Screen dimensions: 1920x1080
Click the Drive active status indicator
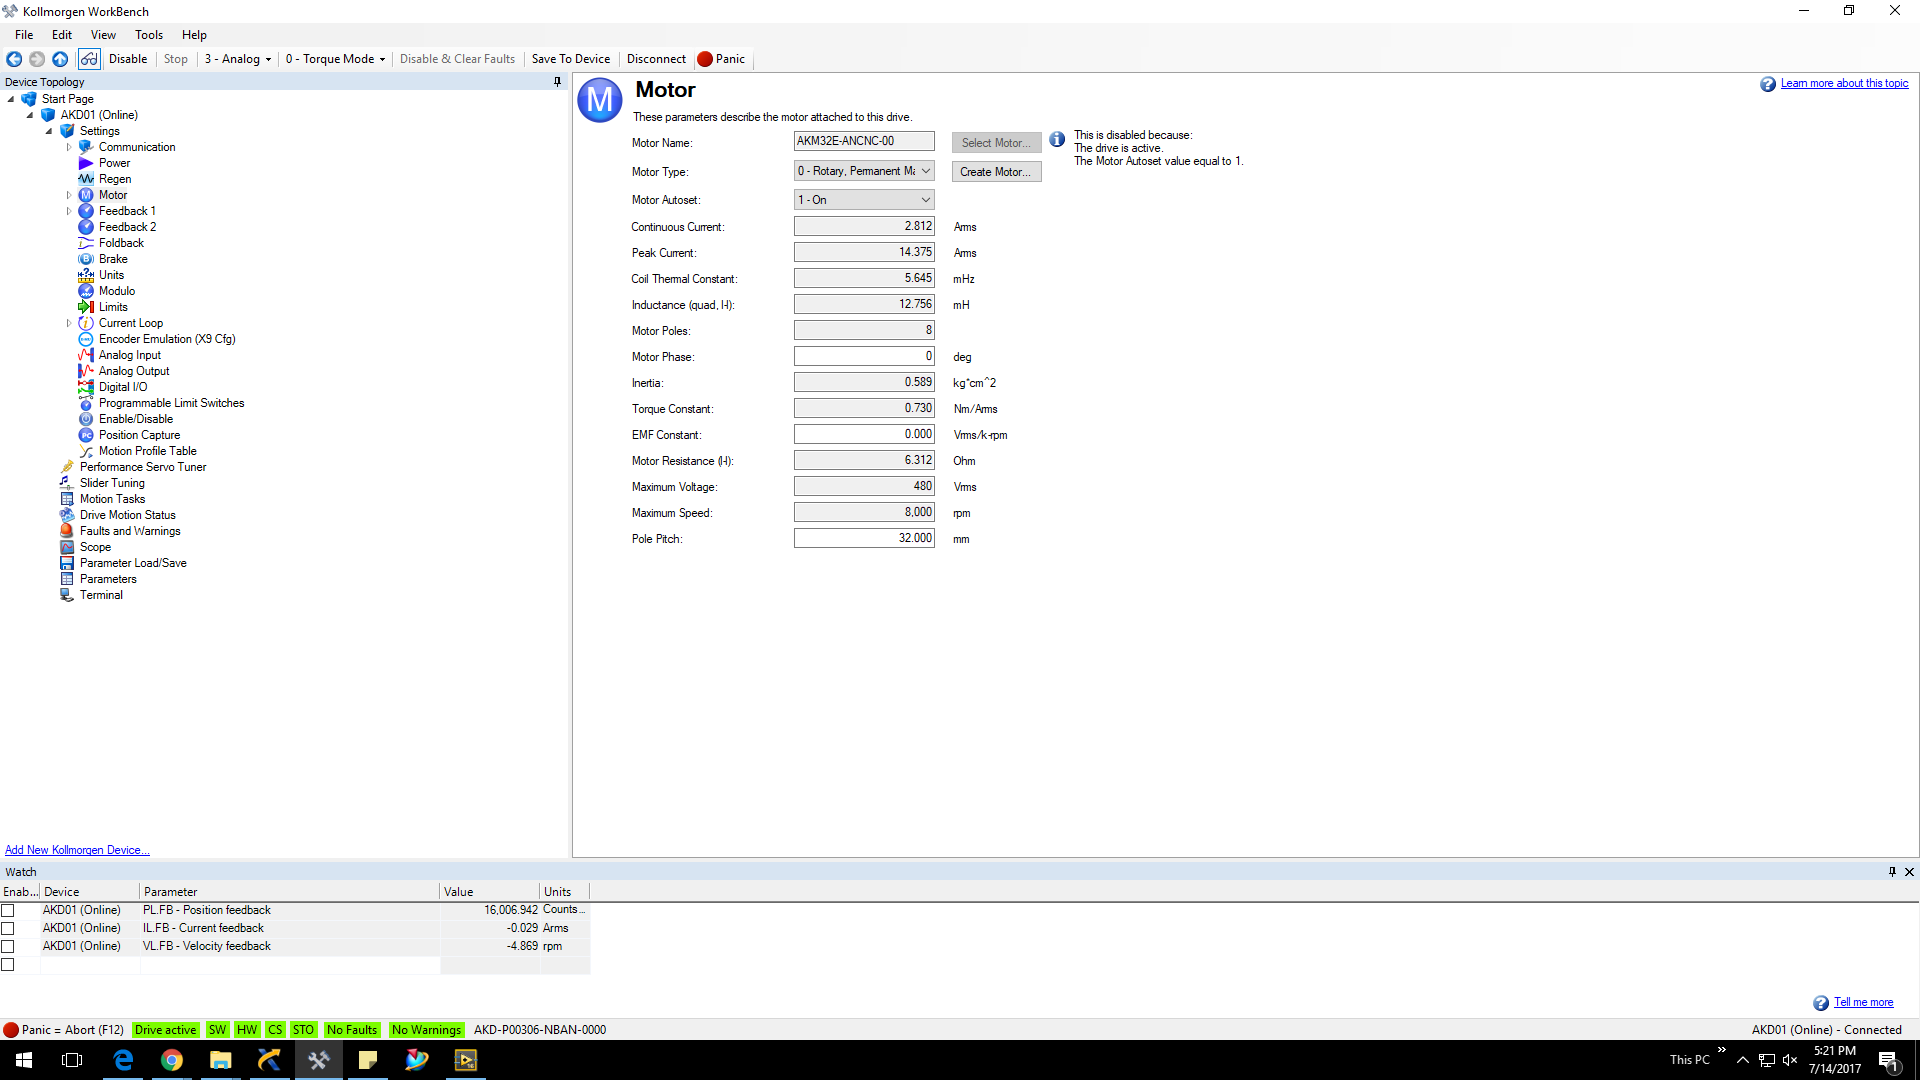click(x=165, y=1030)
